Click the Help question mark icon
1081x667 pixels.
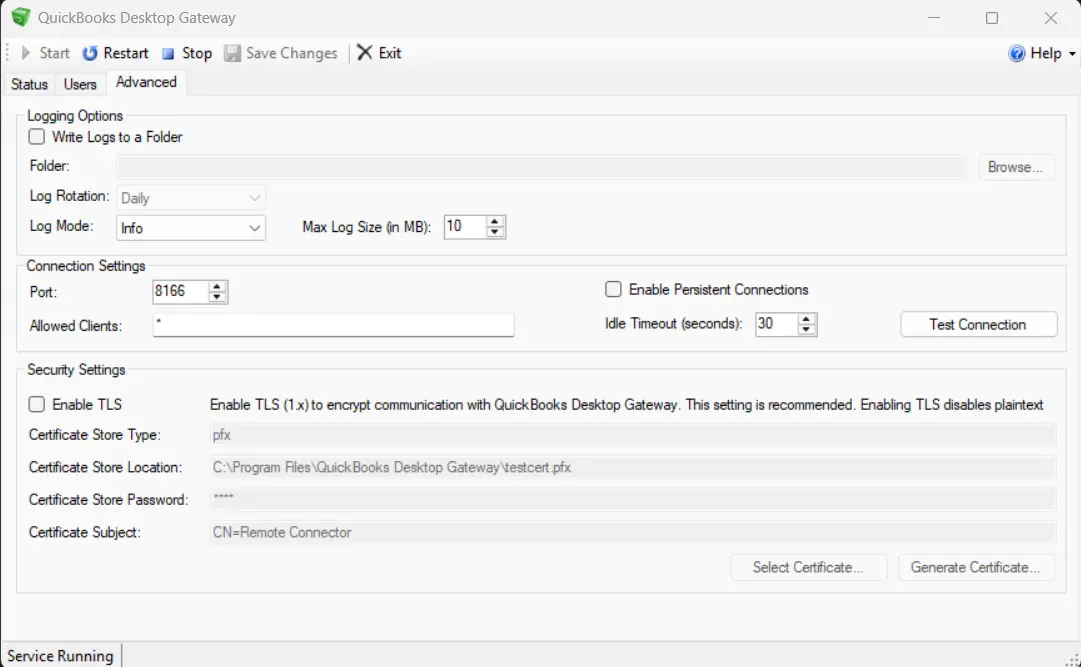click(1016, 53)
